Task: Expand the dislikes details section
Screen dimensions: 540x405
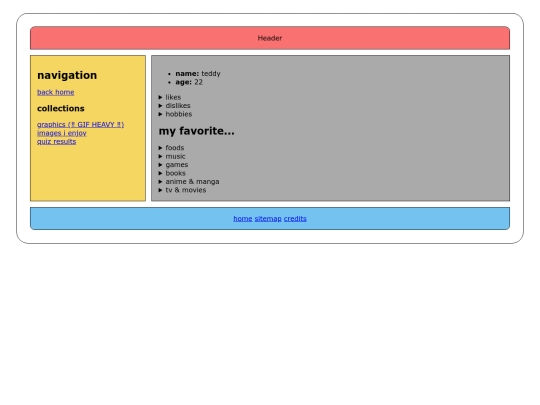Action: pyautogui.click(x=175, y=106)
